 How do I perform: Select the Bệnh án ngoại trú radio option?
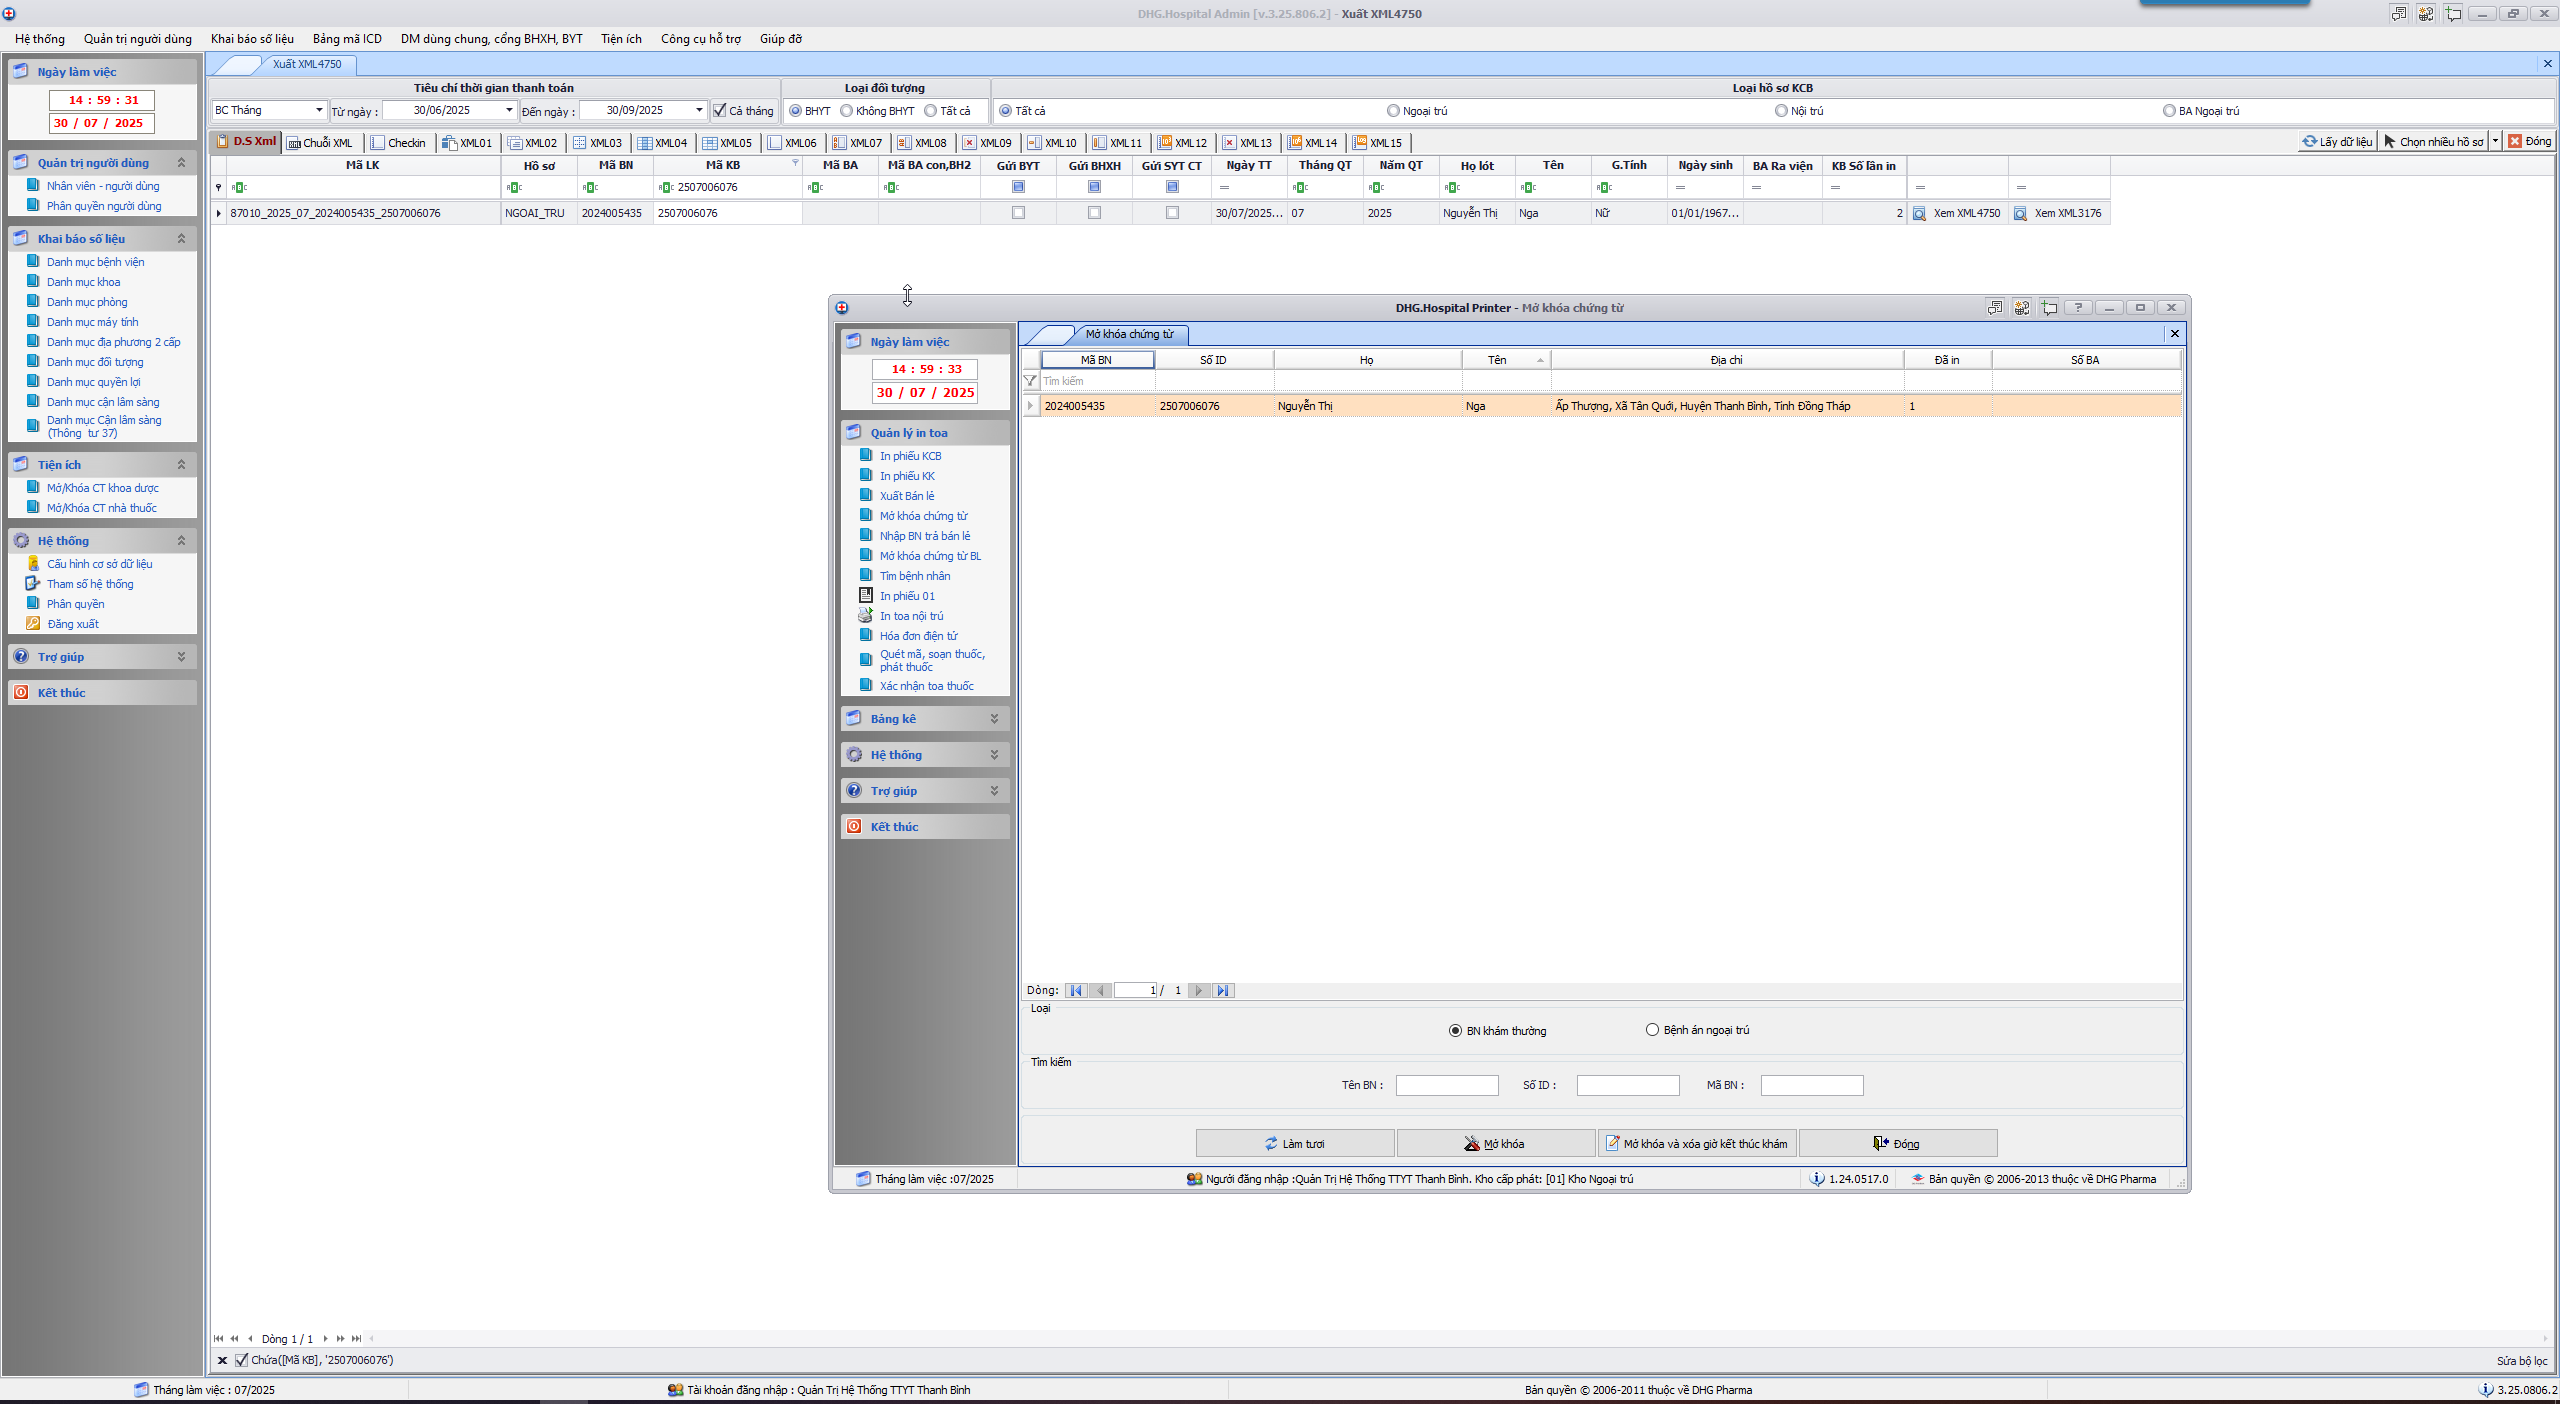[1652, 1030]
